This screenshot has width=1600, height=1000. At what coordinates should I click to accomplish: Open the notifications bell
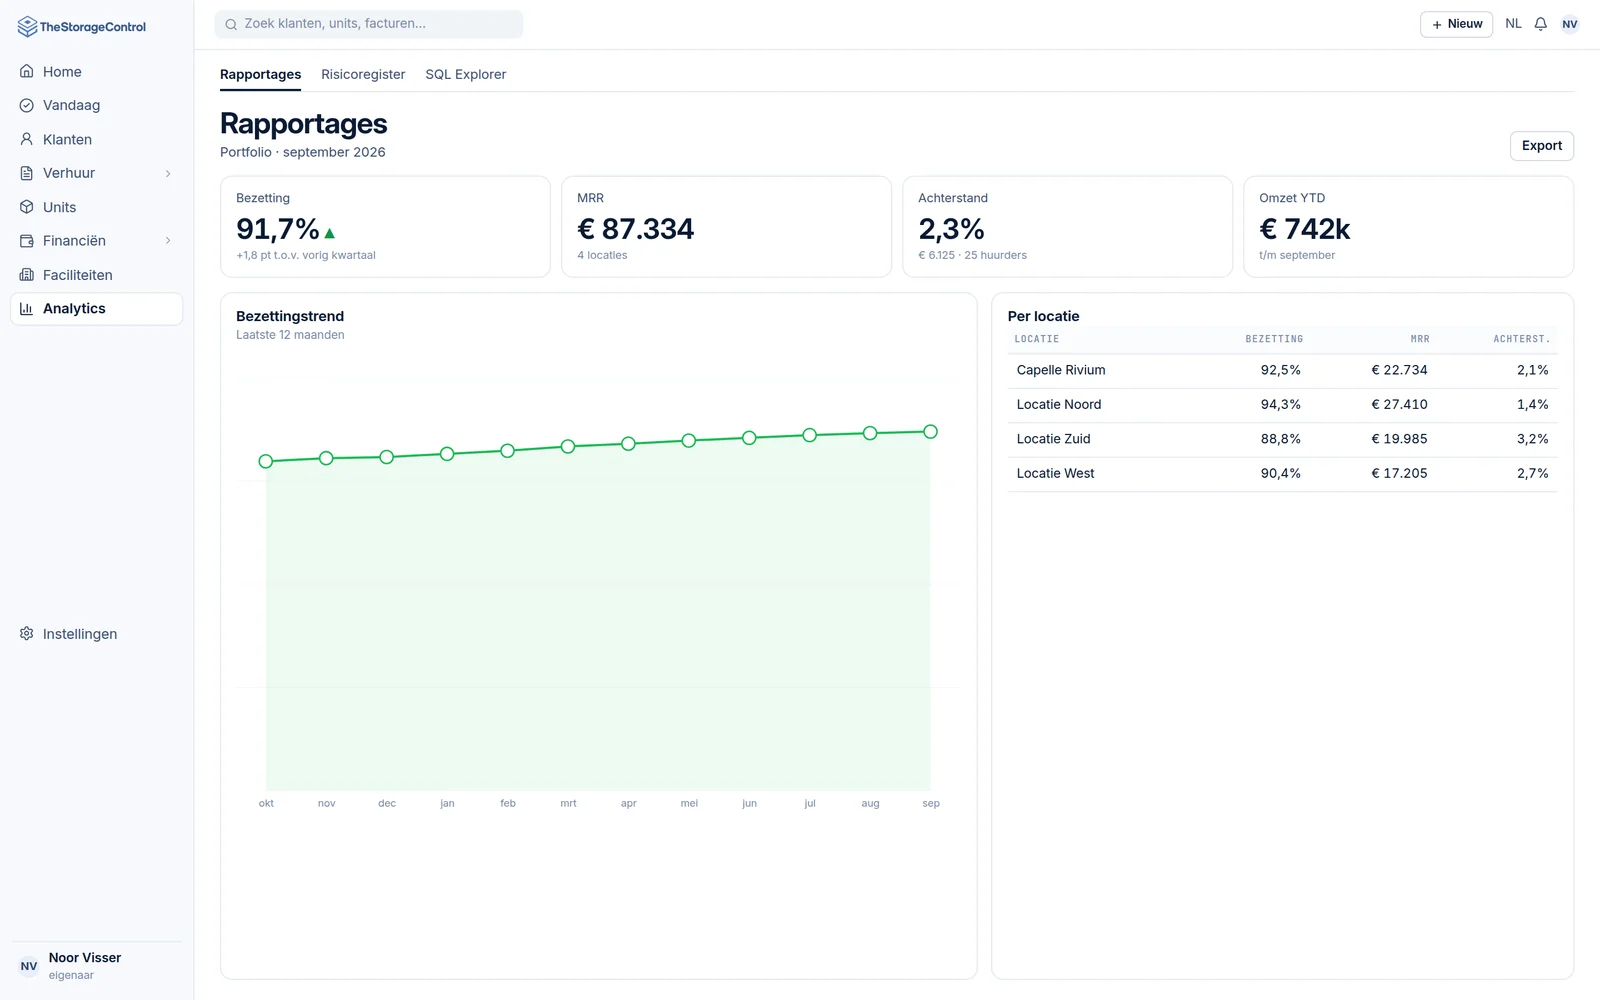(1540, 24)
